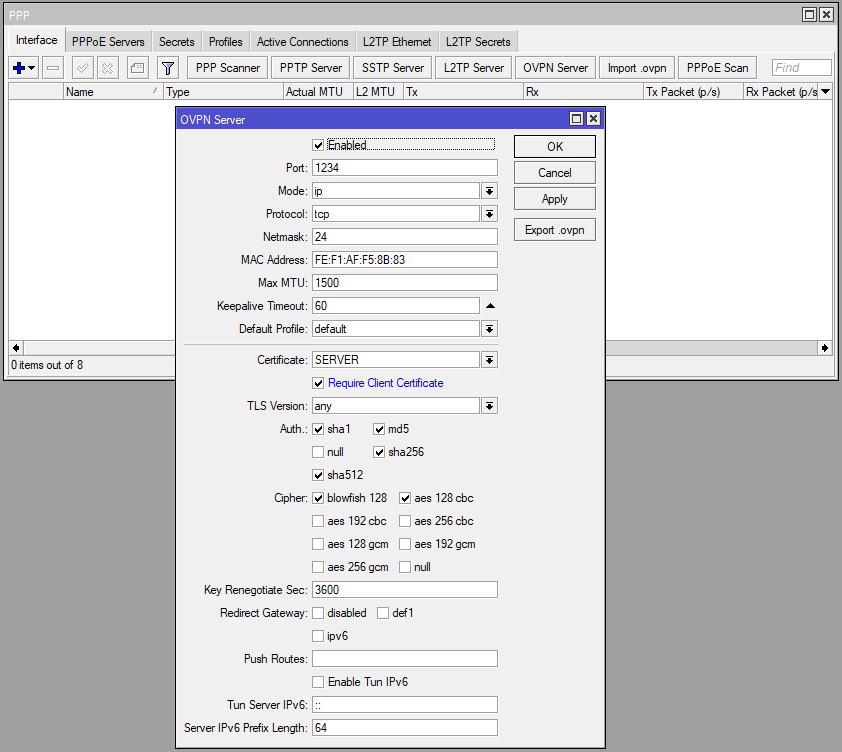Click the Push Routes input field
The height and width of the screenshot is (752, 842).
coord(405,659)
